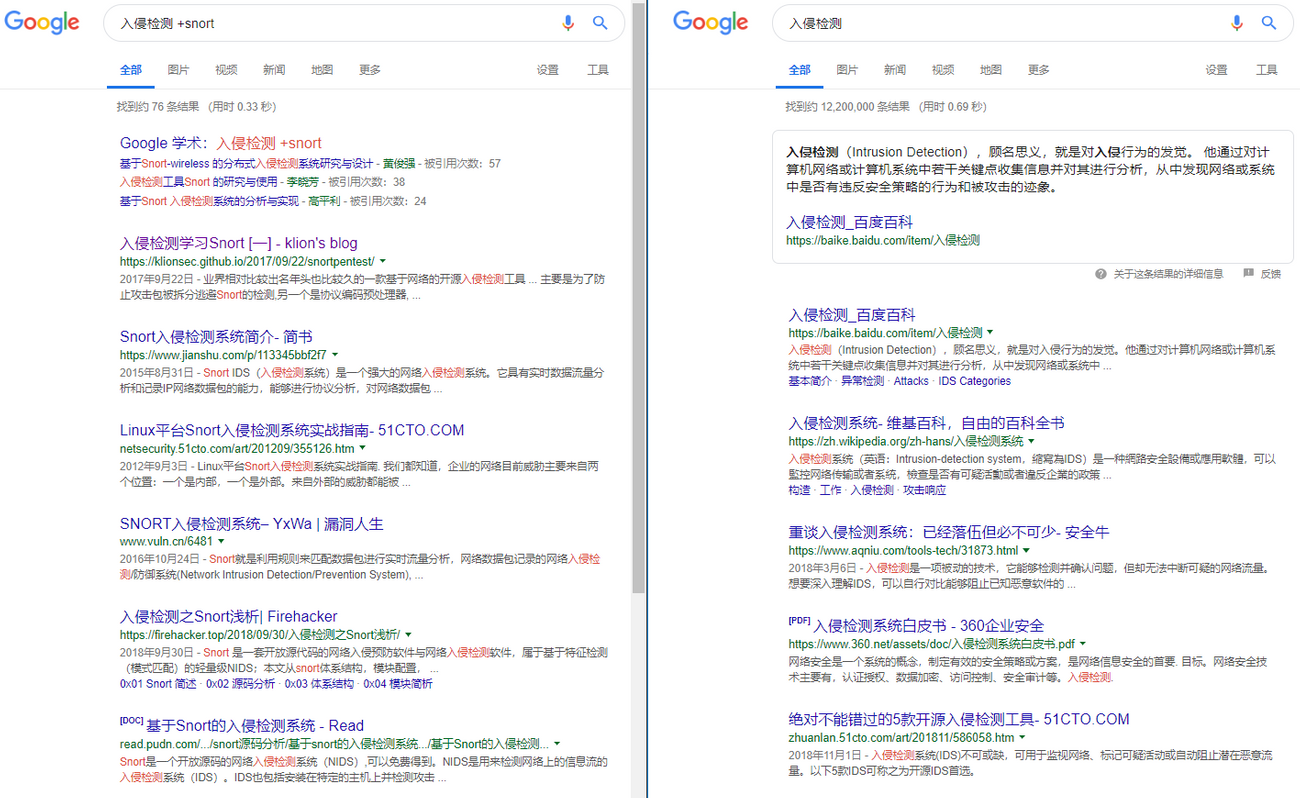Click 找到约 76 条结果 result count text
Screen dimensions: 1300x798
coord(159,106)
